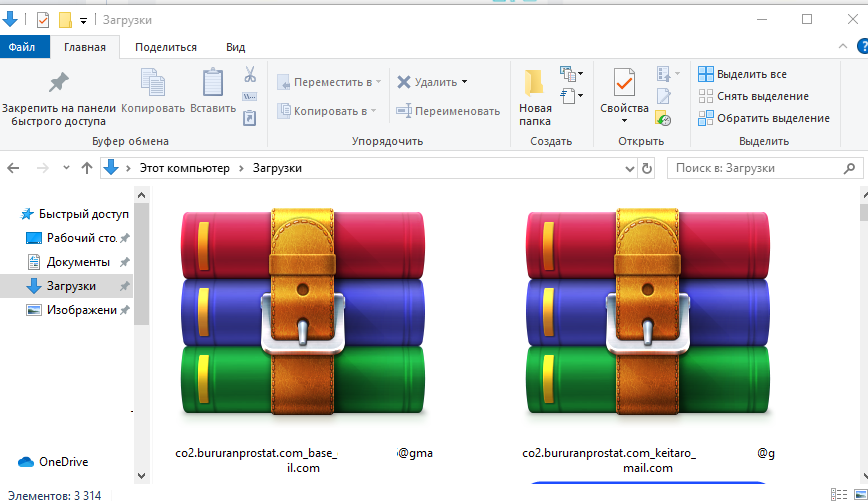The width and height of the screenshot is (868, 504).
Task: Collapse the ribbon with the chevron
Action: tap(843, 47)
